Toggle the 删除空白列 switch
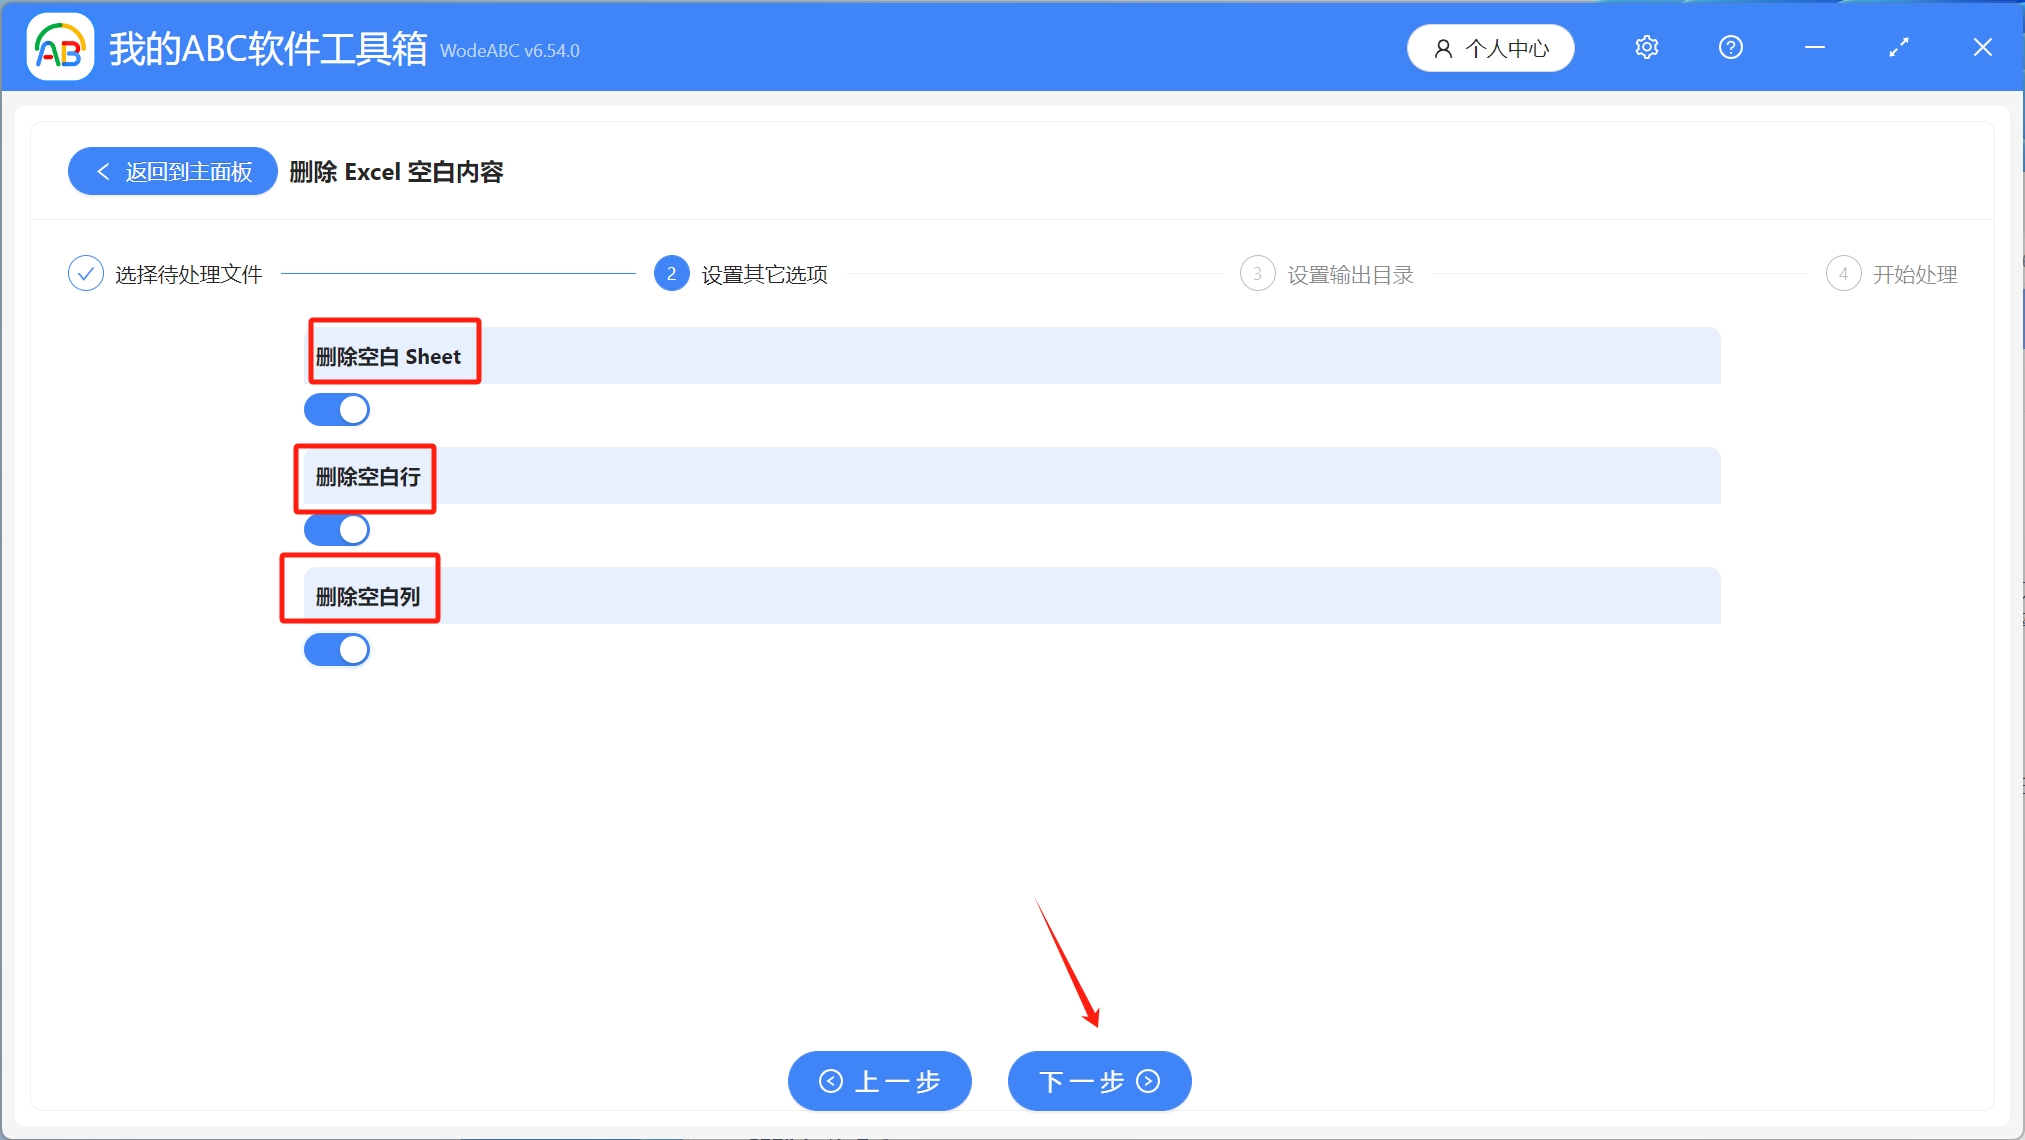 tap(337, 650)
